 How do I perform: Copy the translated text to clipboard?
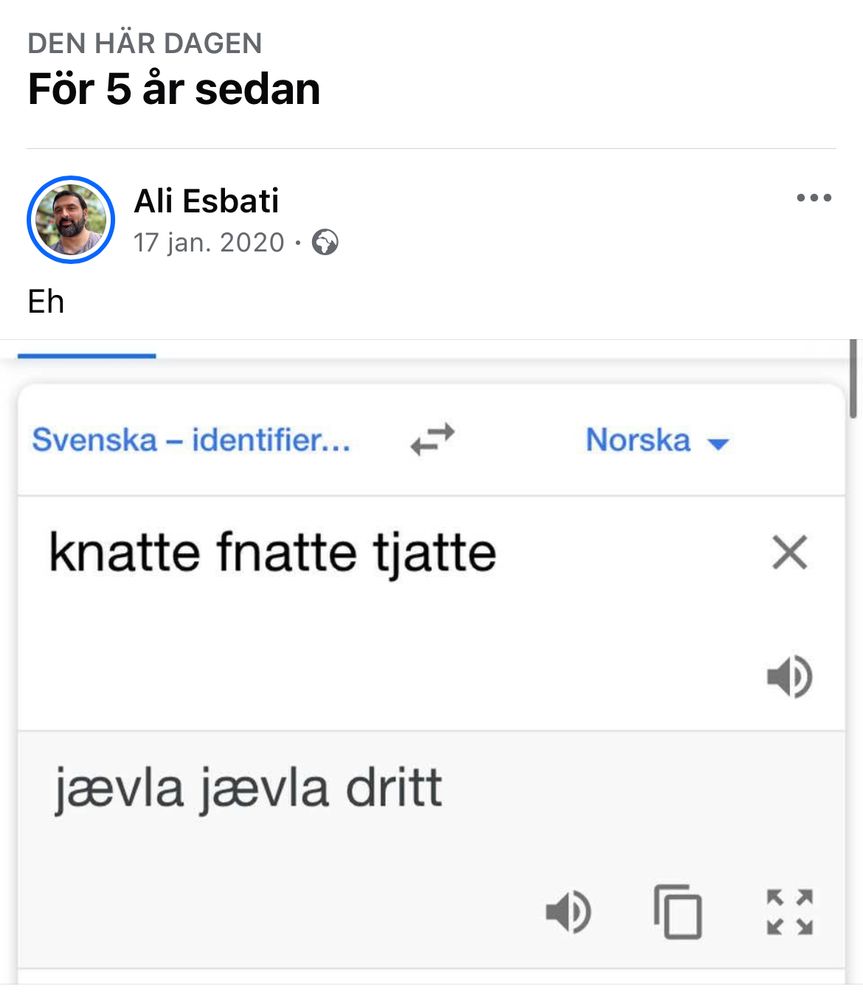pos(677,912)
